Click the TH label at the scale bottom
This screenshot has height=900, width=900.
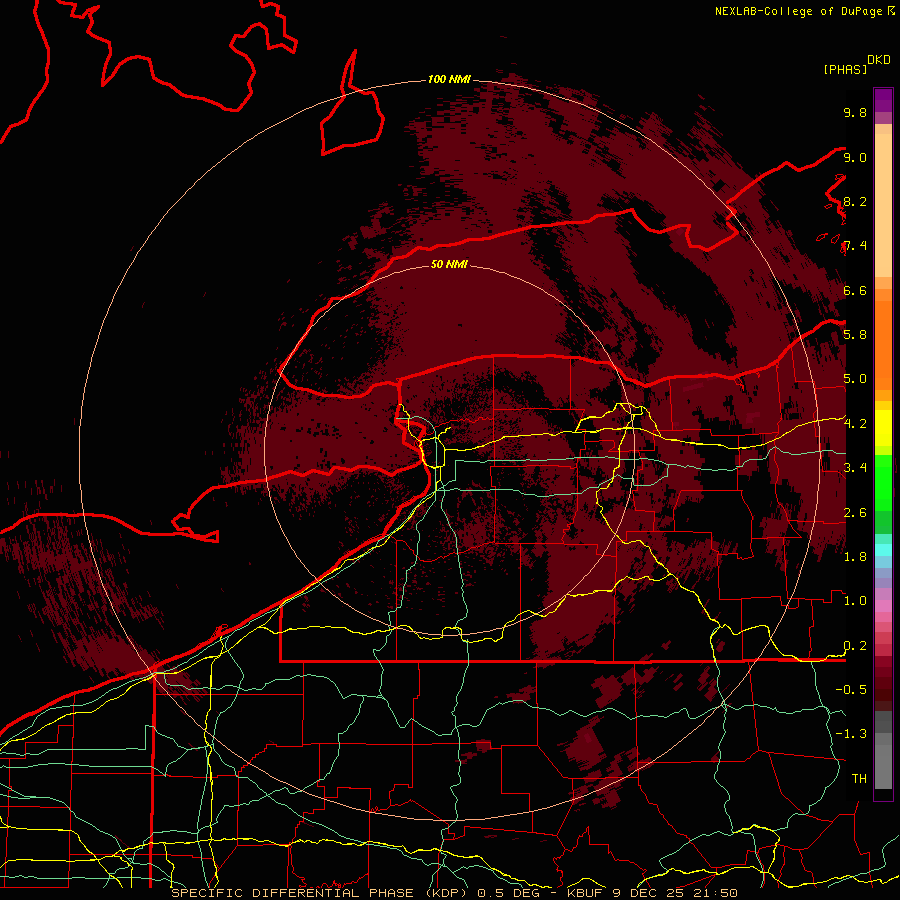tap(859, 779)
